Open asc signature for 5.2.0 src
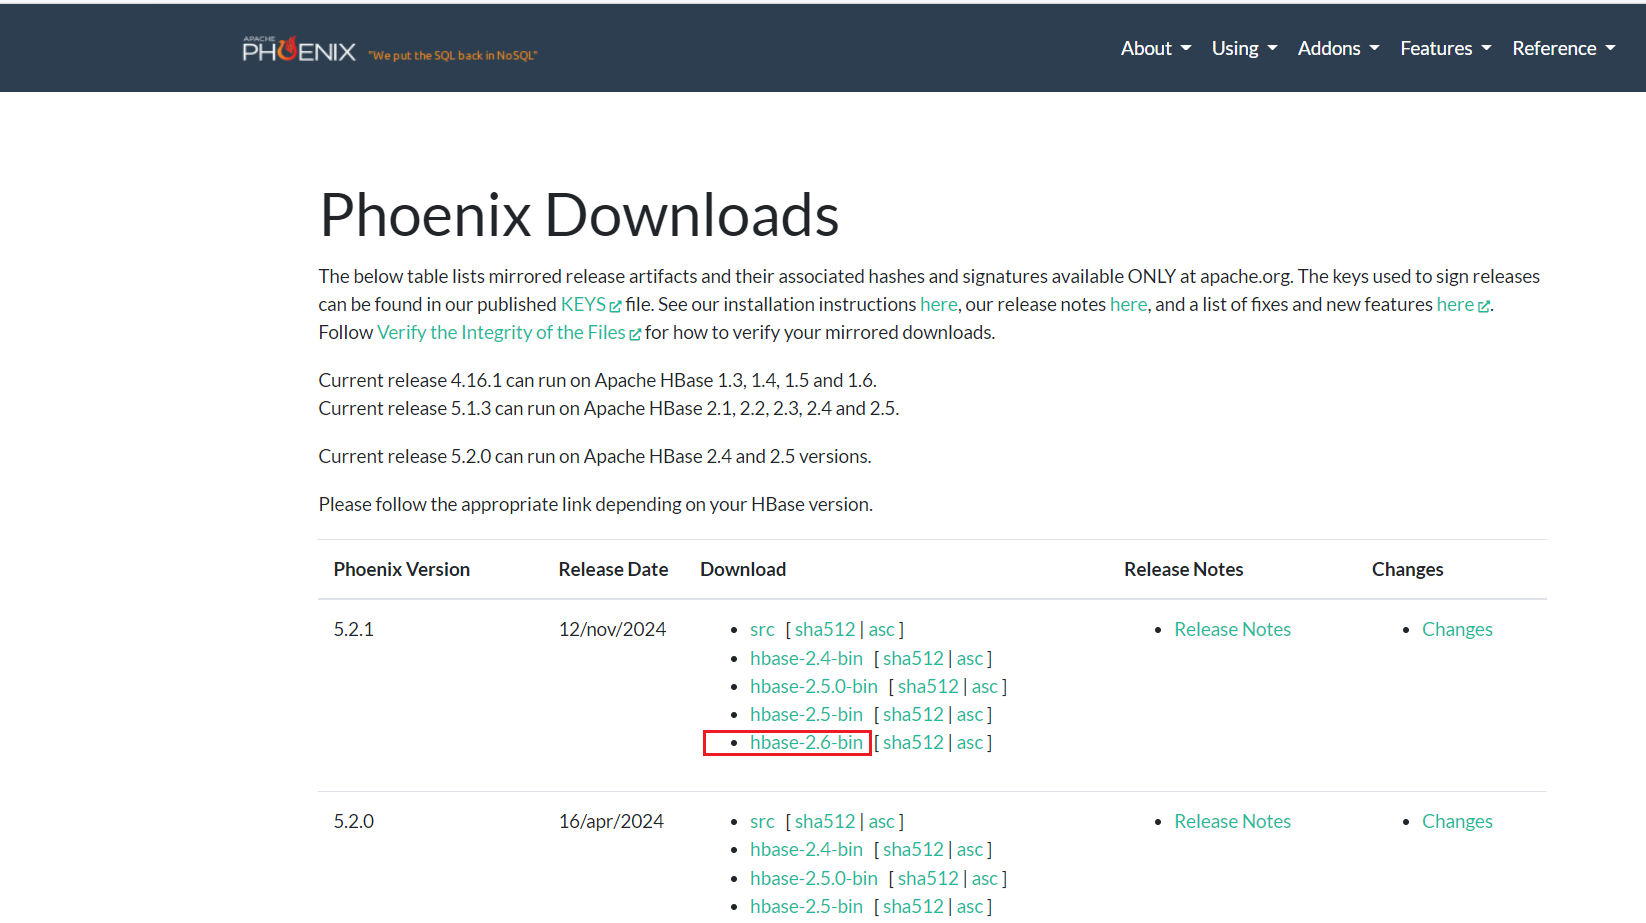1646x923 pixels. click(881, 821)
